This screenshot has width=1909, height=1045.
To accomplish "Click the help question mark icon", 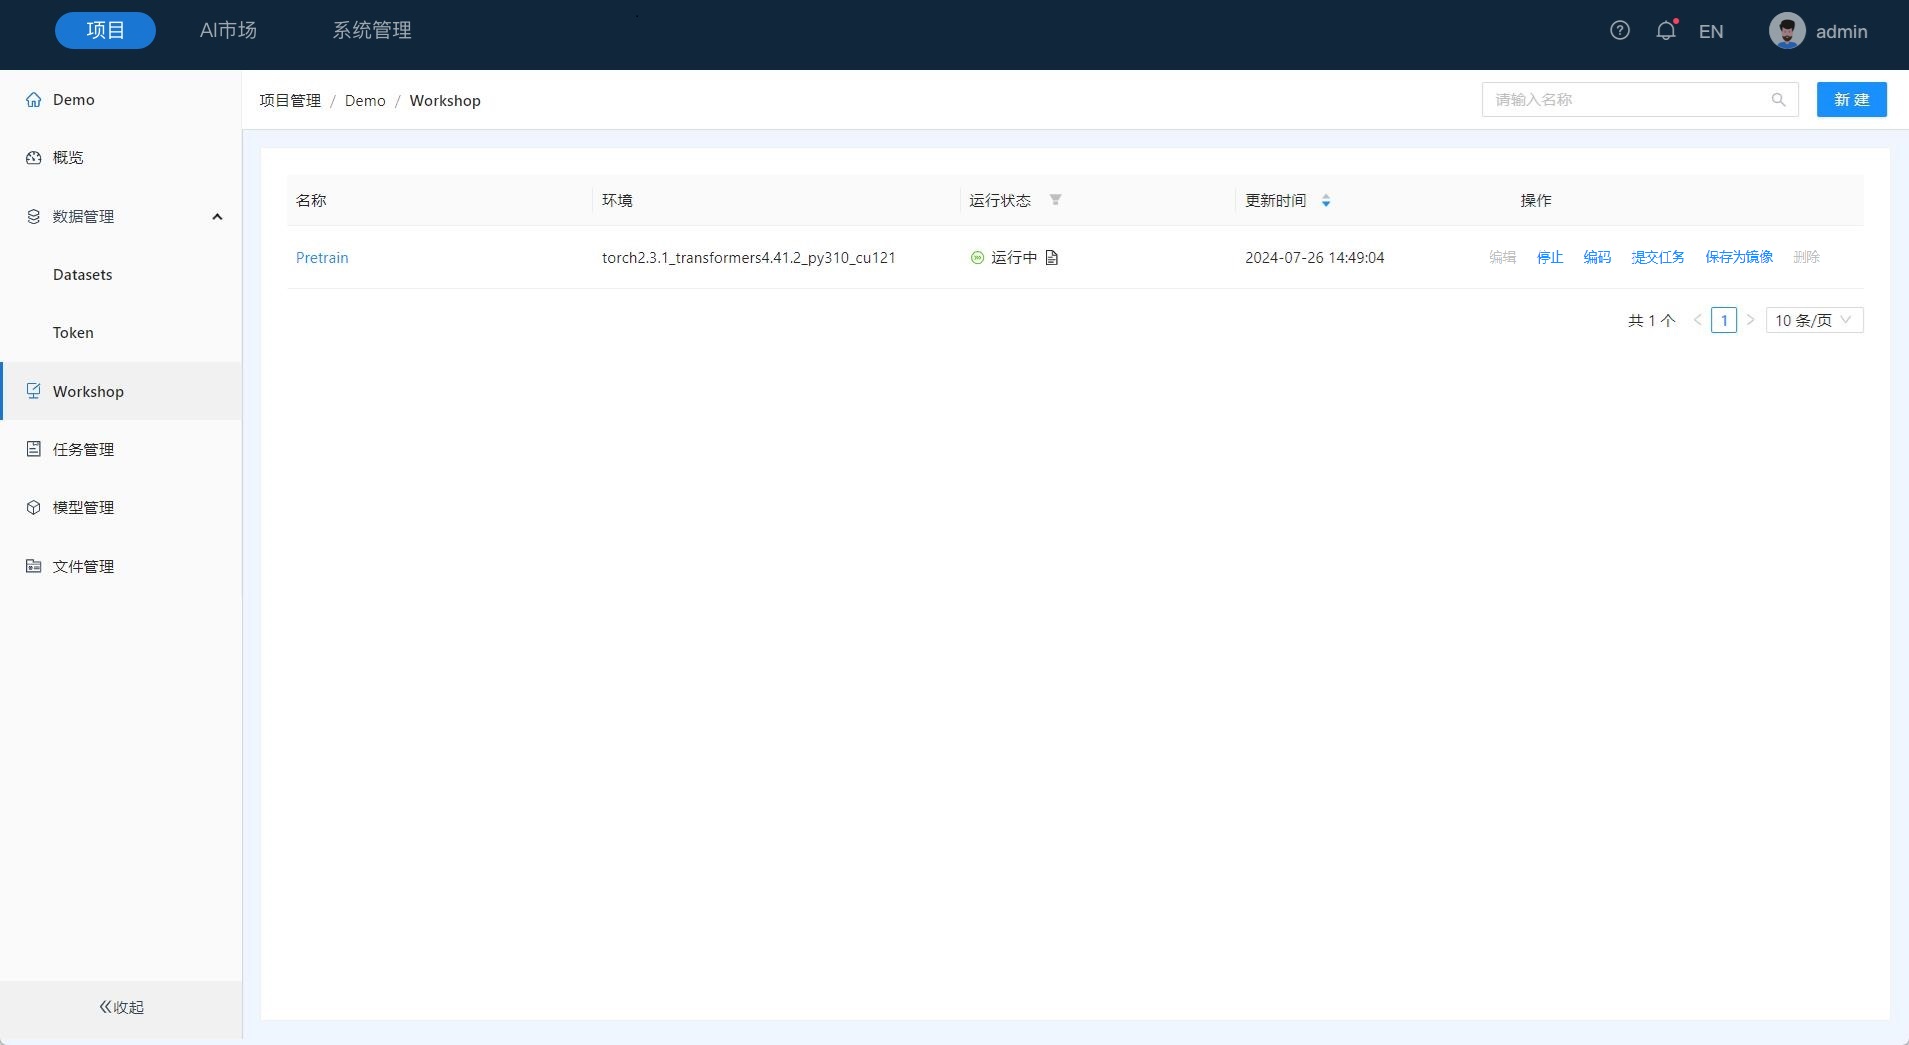I will click(x=1619, y=31).
